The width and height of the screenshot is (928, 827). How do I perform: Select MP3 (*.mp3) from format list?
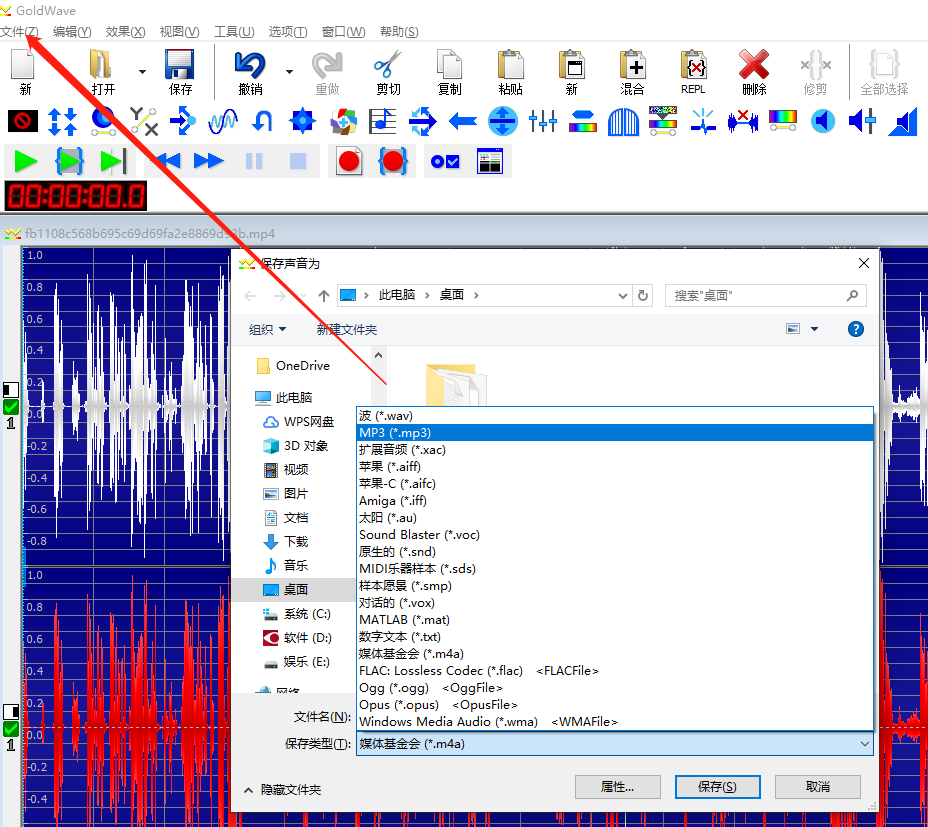pos(395,433)
